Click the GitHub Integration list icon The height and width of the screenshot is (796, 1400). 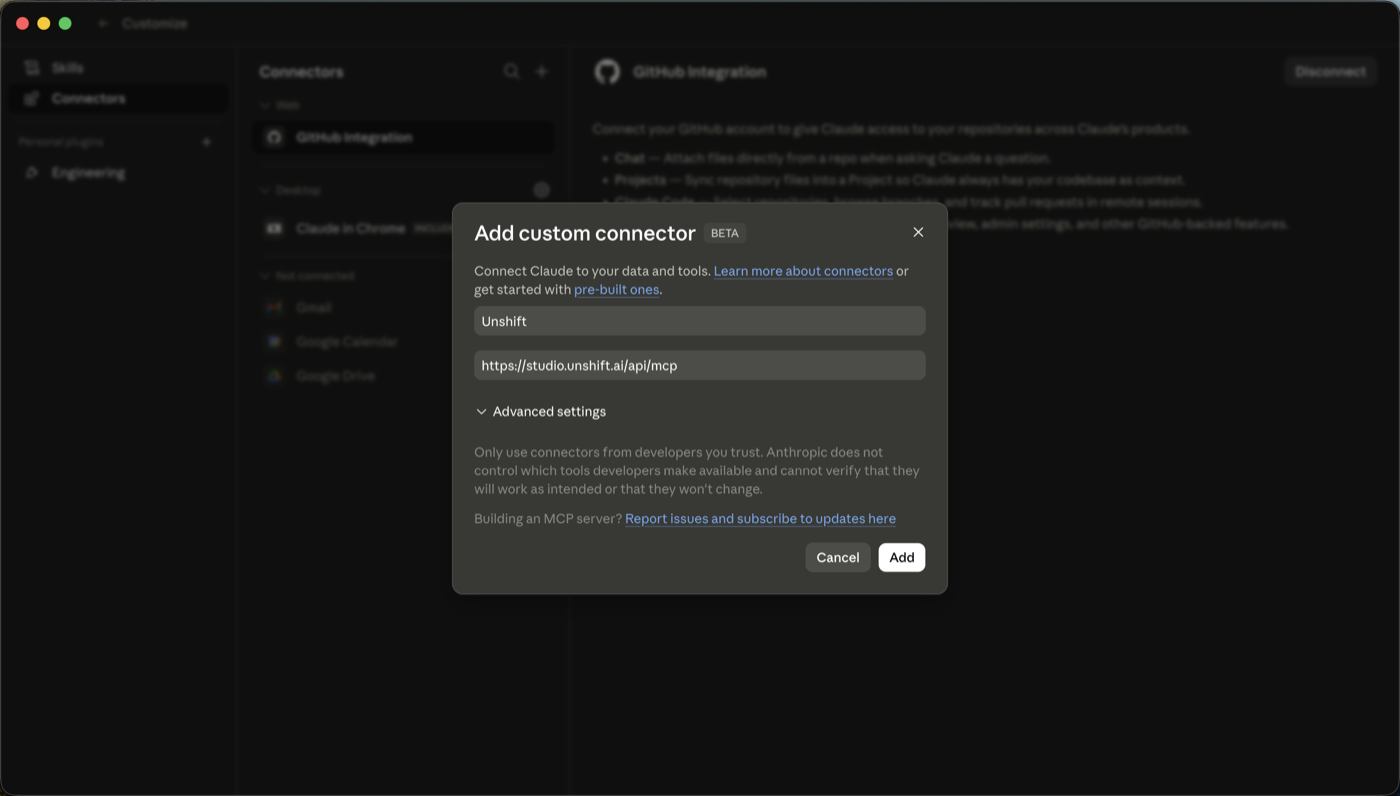274,137
